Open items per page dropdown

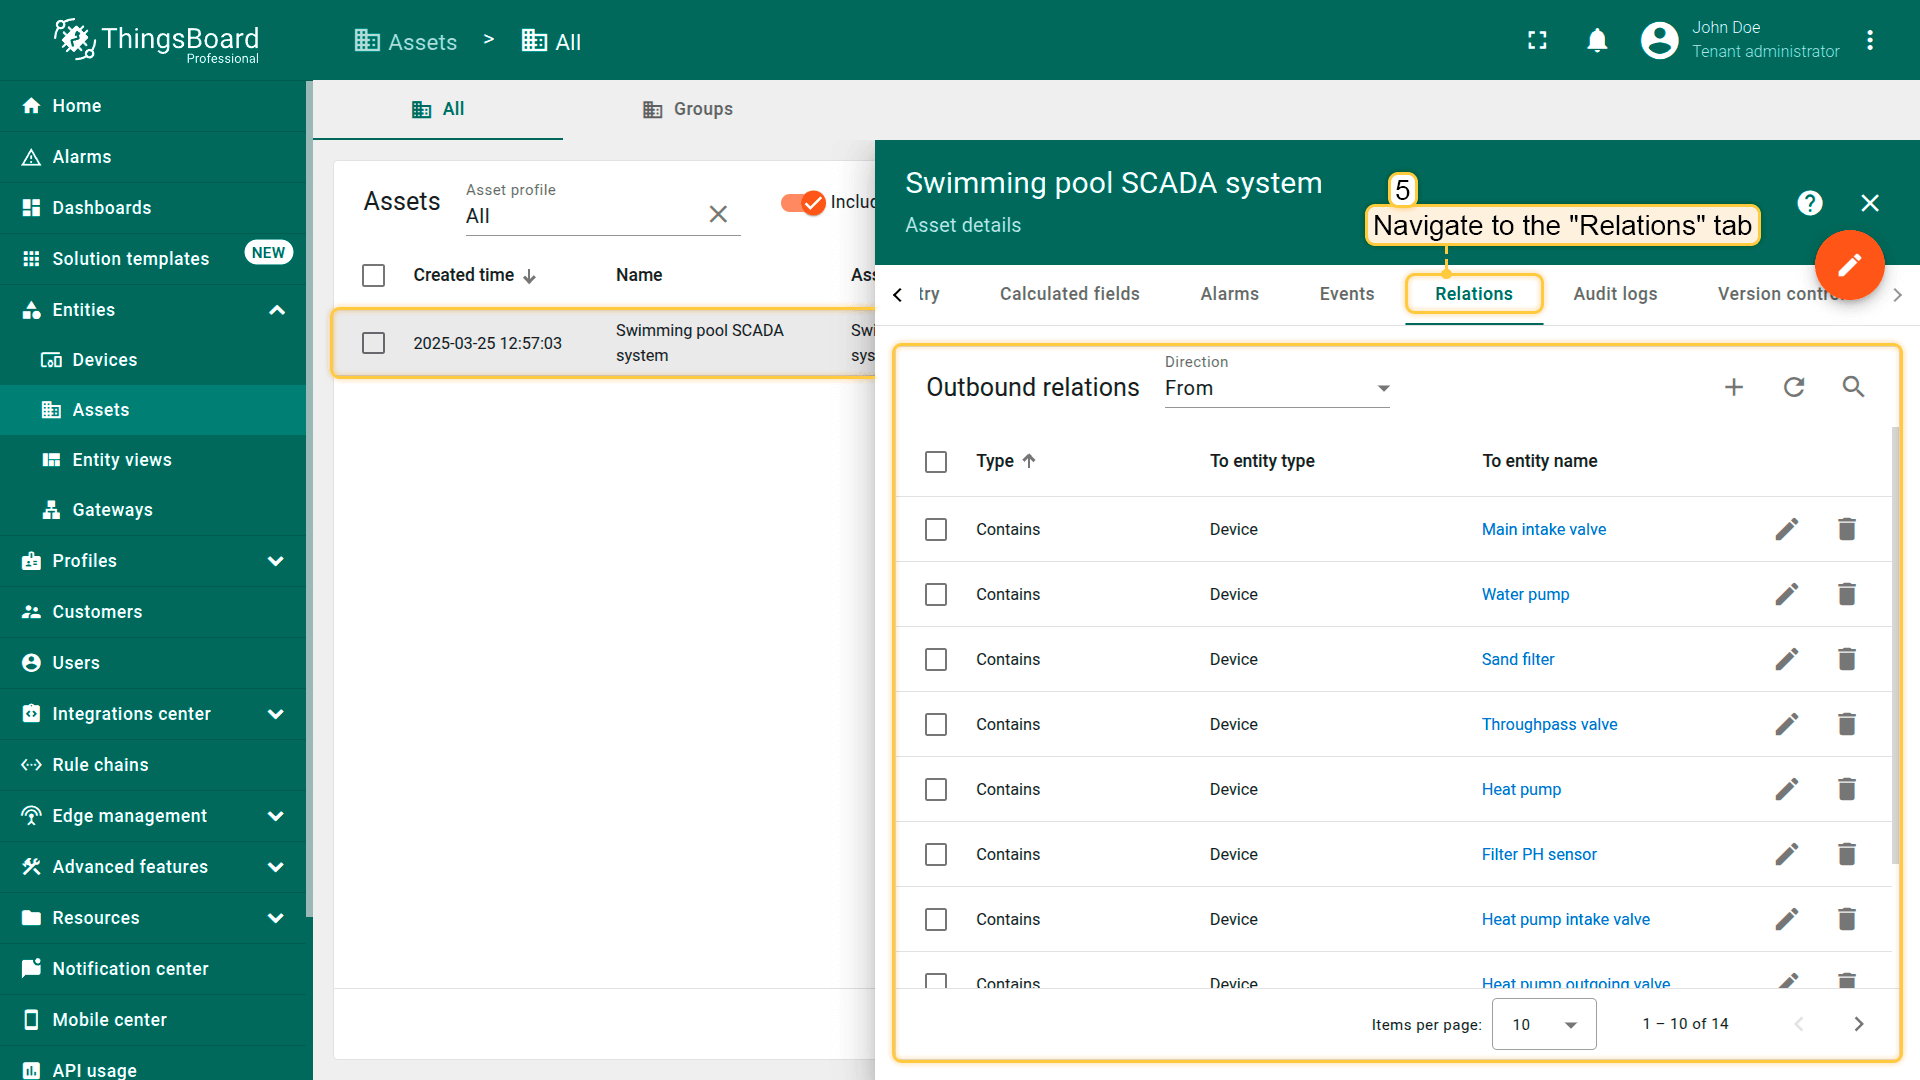[1543, 1024]
